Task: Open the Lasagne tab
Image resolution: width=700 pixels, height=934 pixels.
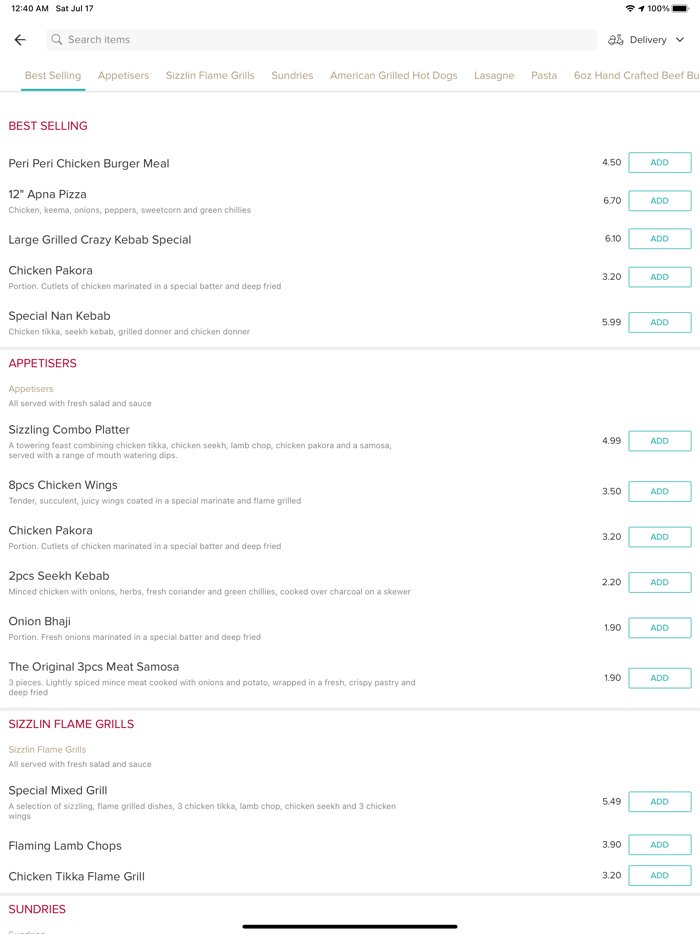Action: tap(494, 75)
